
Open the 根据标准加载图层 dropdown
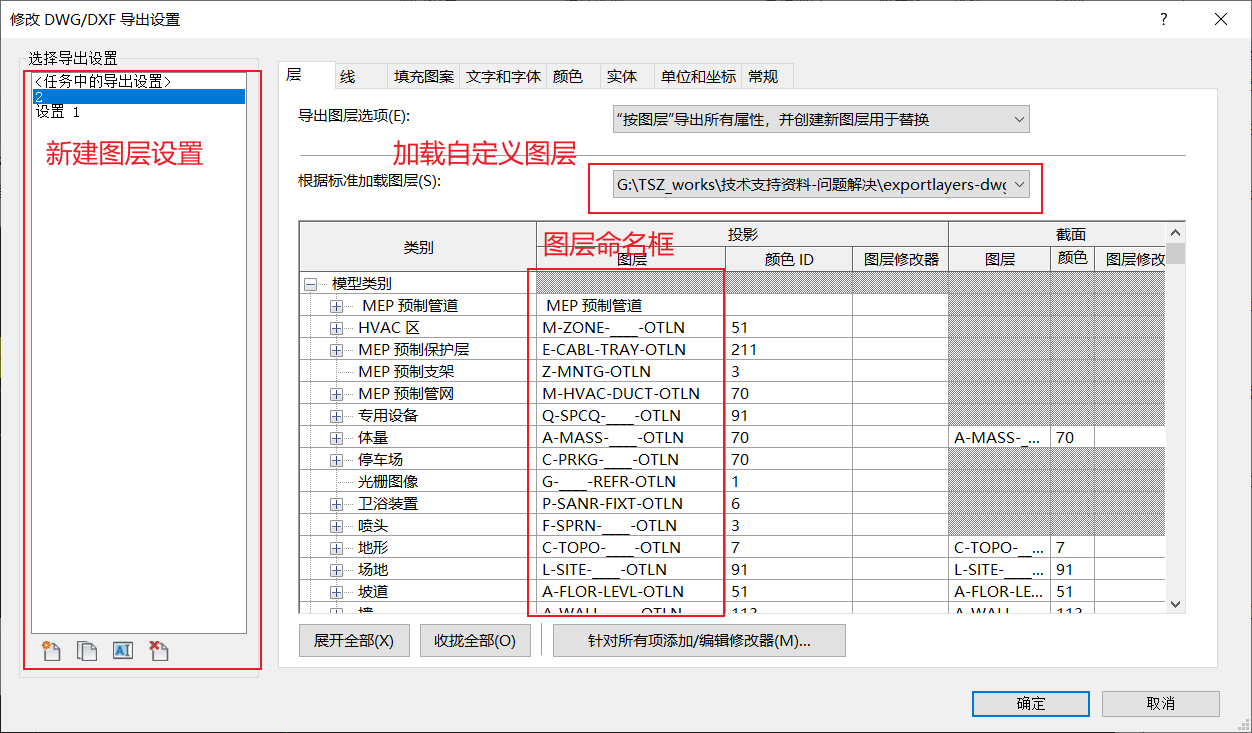click(820, 184)
